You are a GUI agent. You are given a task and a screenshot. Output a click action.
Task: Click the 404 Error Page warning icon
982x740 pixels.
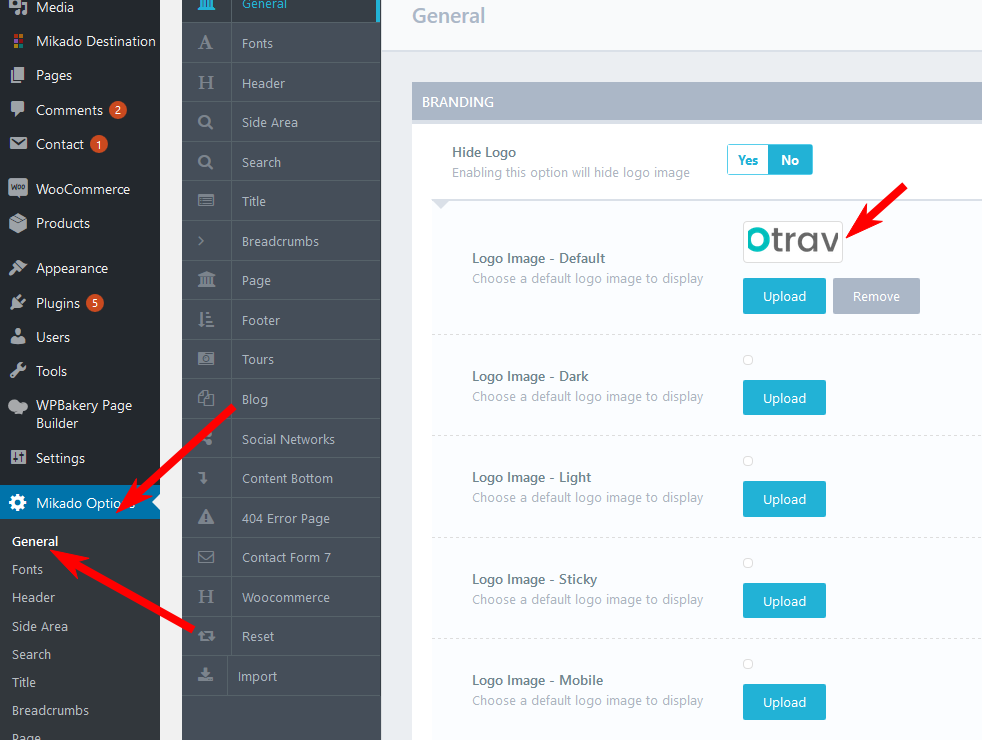pyautogui.click(x=206, y=517)
